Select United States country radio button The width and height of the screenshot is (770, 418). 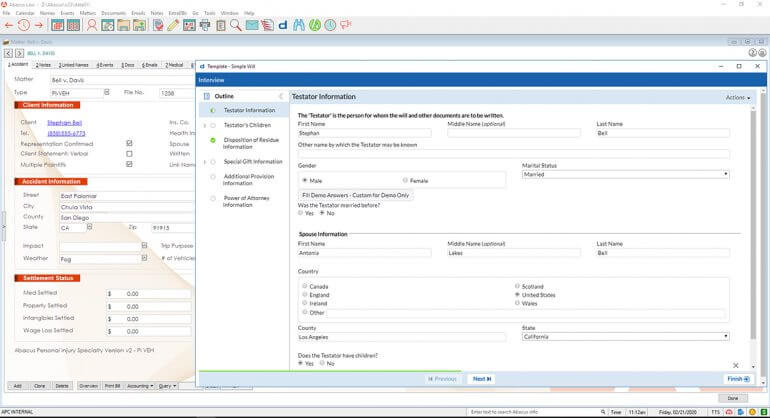tap(517, 295)
